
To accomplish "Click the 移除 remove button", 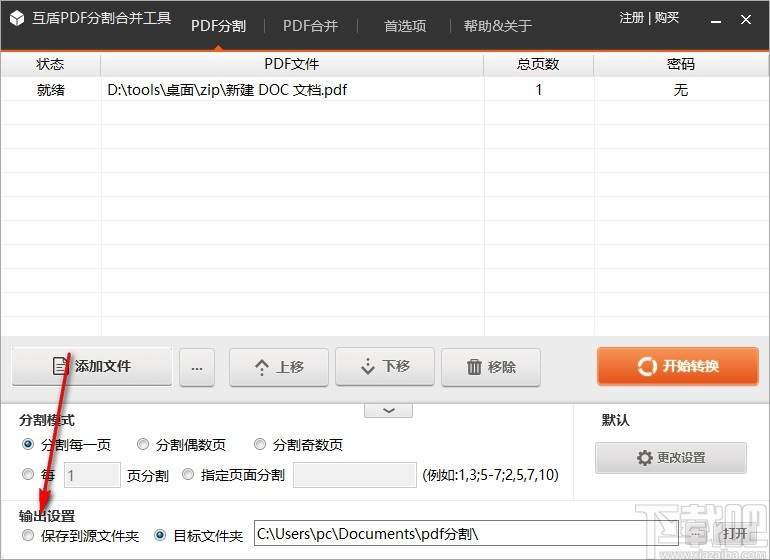I will pos(491,367).
